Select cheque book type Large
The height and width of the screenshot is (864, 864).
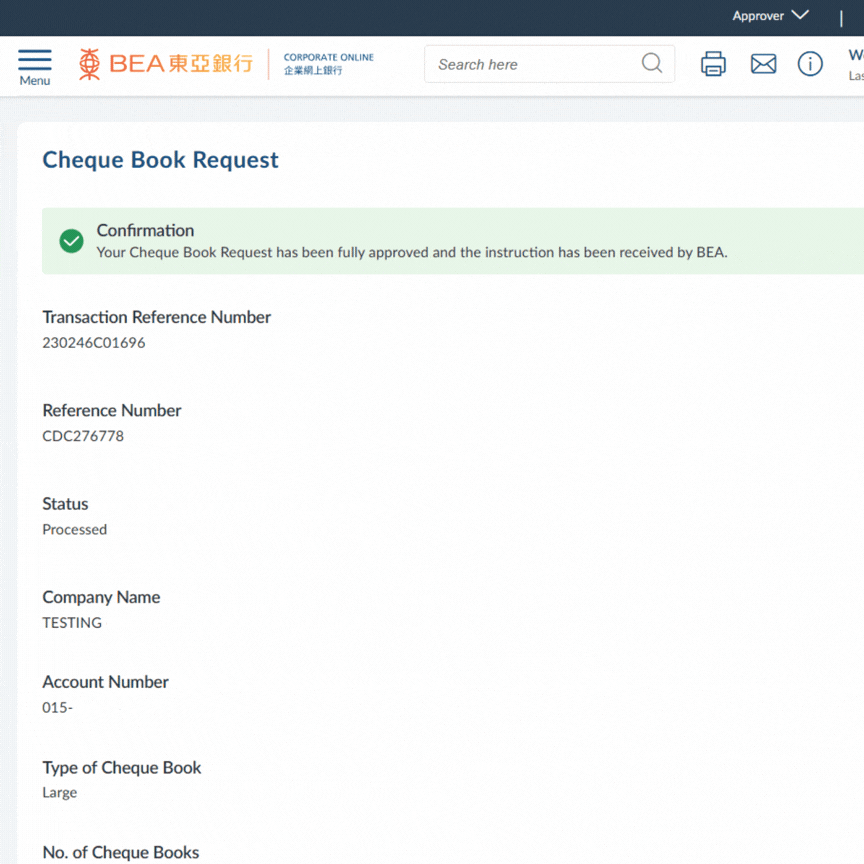pos(60,792)
